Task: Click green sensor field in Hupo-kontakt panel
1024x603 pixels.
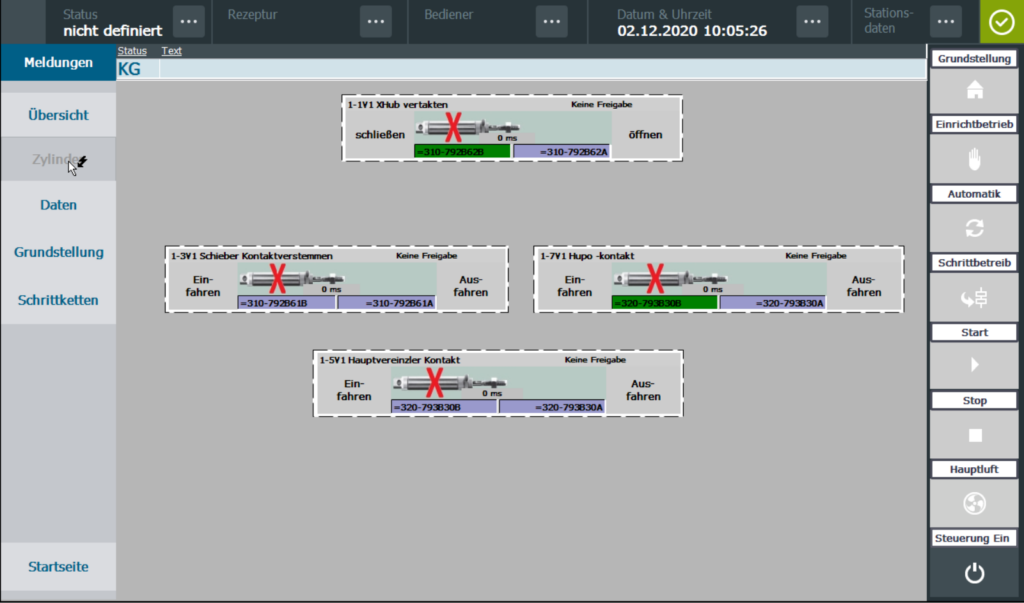Action: 665,303
